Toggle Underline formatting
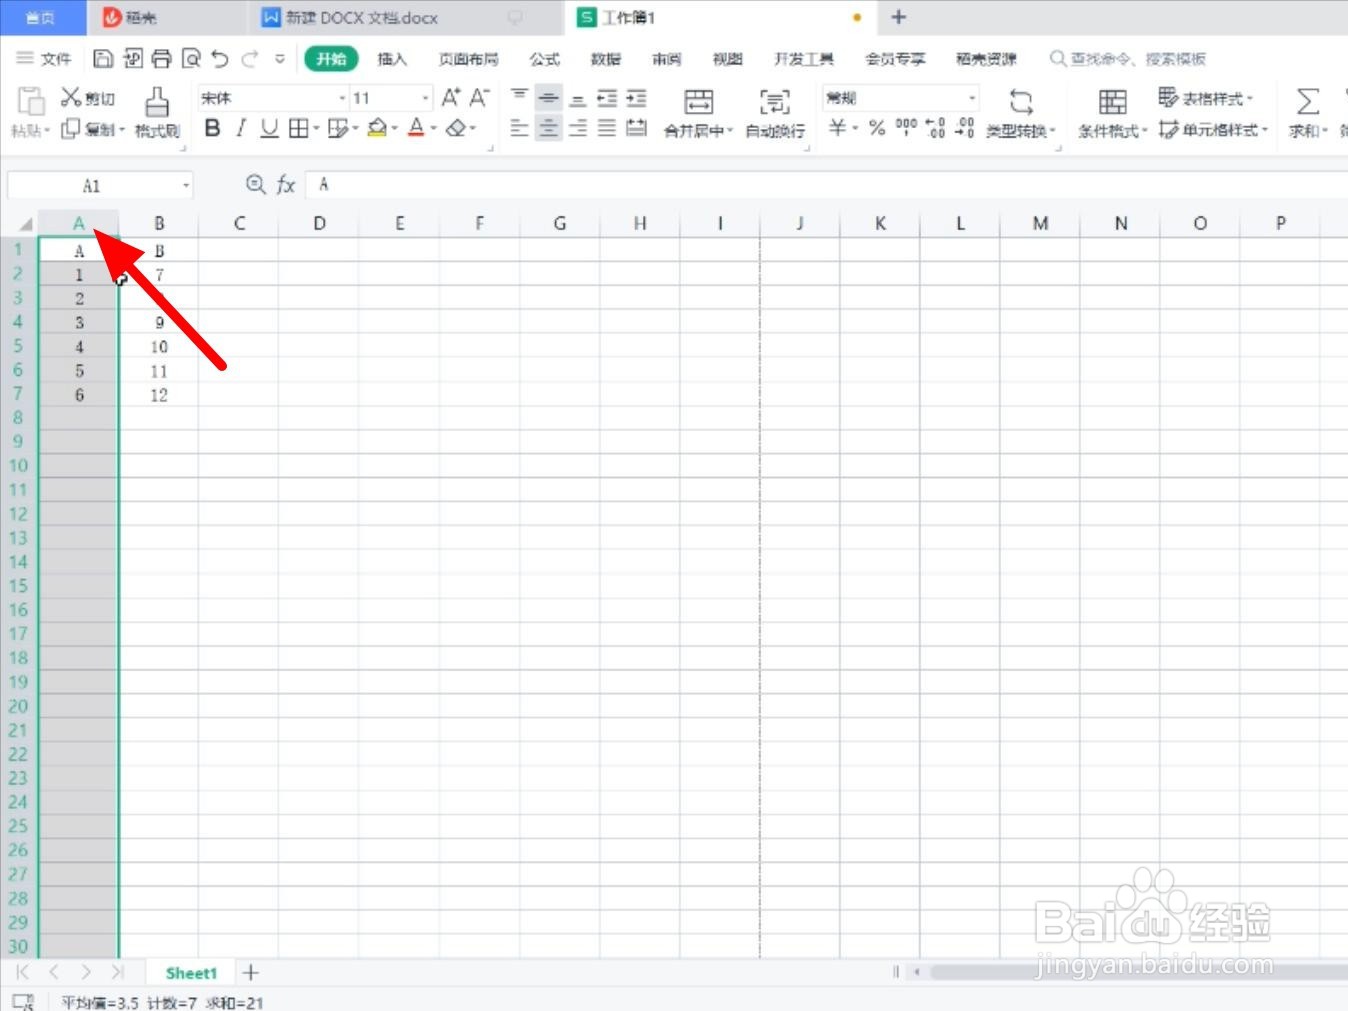Screen dimensions: 1348x1011 [269, 128]
